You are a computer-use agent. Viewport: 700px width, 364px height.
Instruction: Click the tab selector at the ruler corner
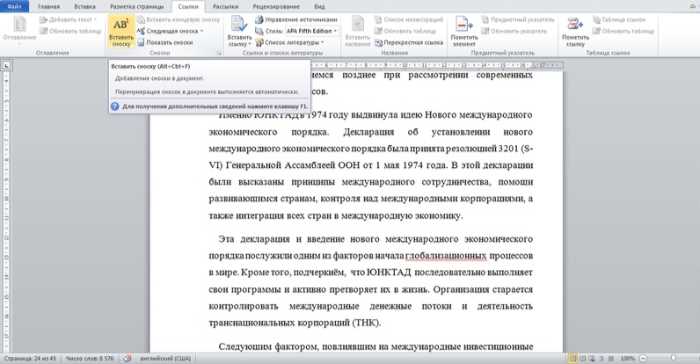point(6,66)
